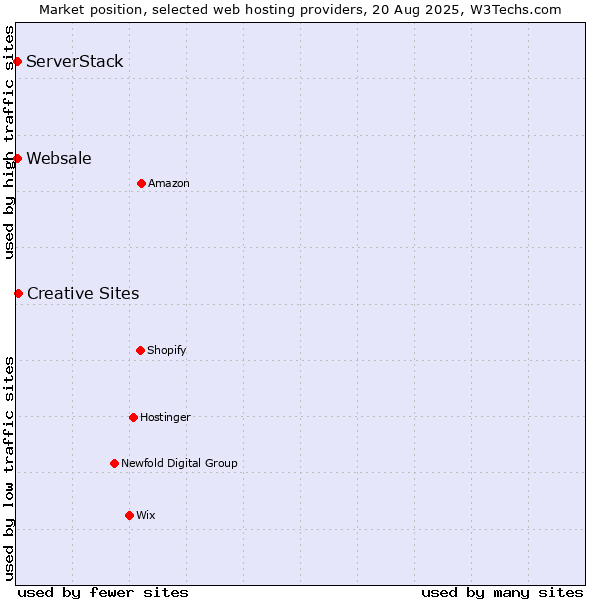600x600 pixels.
Task: Select the Hostinger label text
Action: pyautogui.click(x=165, y=417)
